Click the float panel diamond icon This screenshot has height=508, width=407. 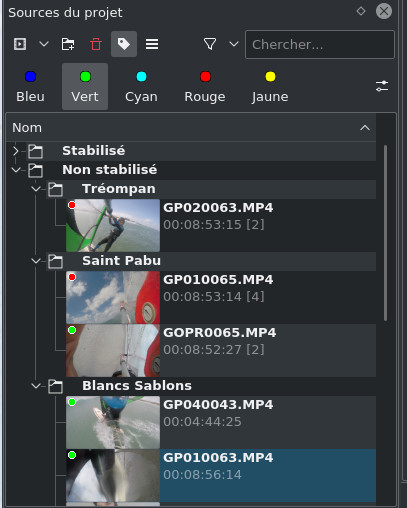point(361,11)
